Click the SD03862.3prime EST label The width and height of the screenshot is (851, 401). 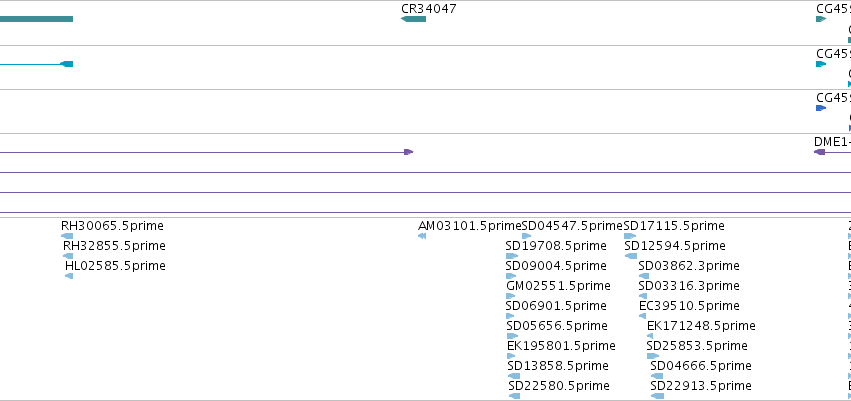[689, 265]
